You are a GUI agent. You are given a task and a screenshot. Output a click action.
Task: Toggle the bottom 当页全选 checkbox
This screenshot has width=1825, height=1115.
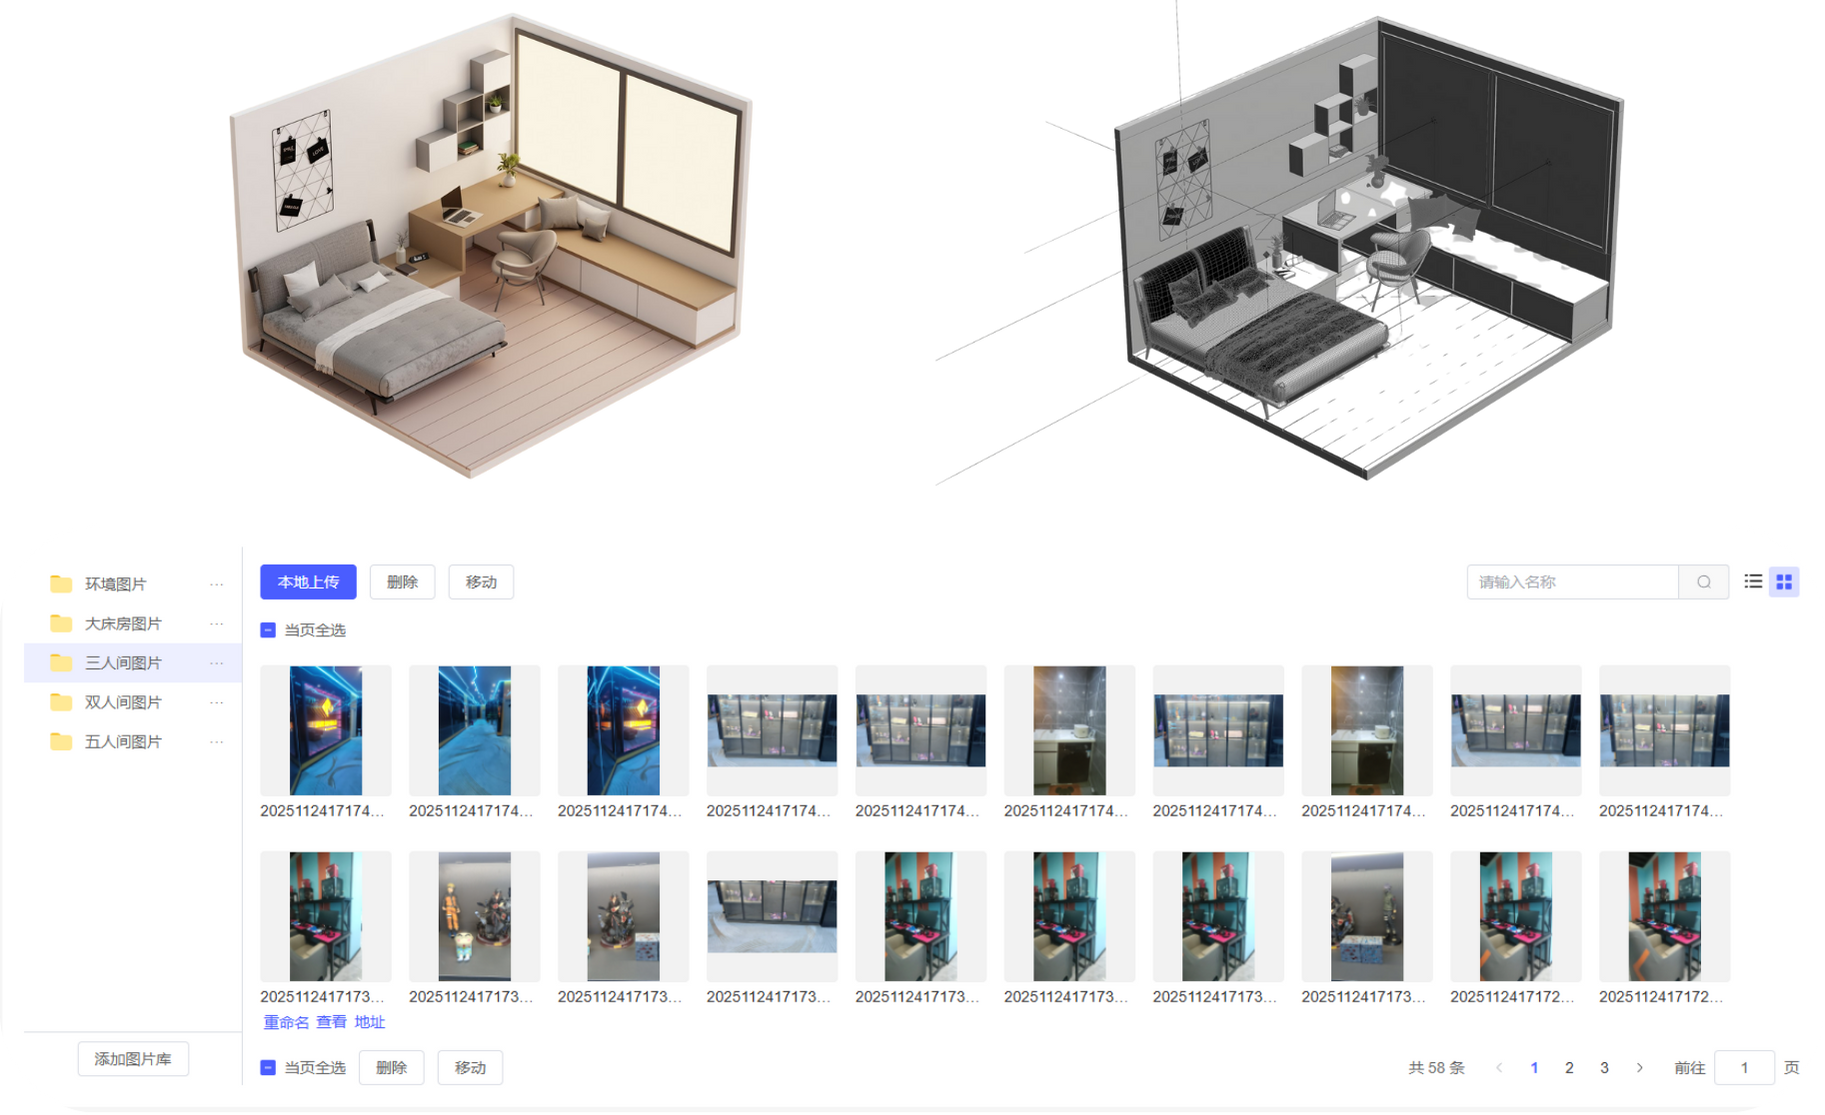pyautogui.click(x=268, y=1068)
